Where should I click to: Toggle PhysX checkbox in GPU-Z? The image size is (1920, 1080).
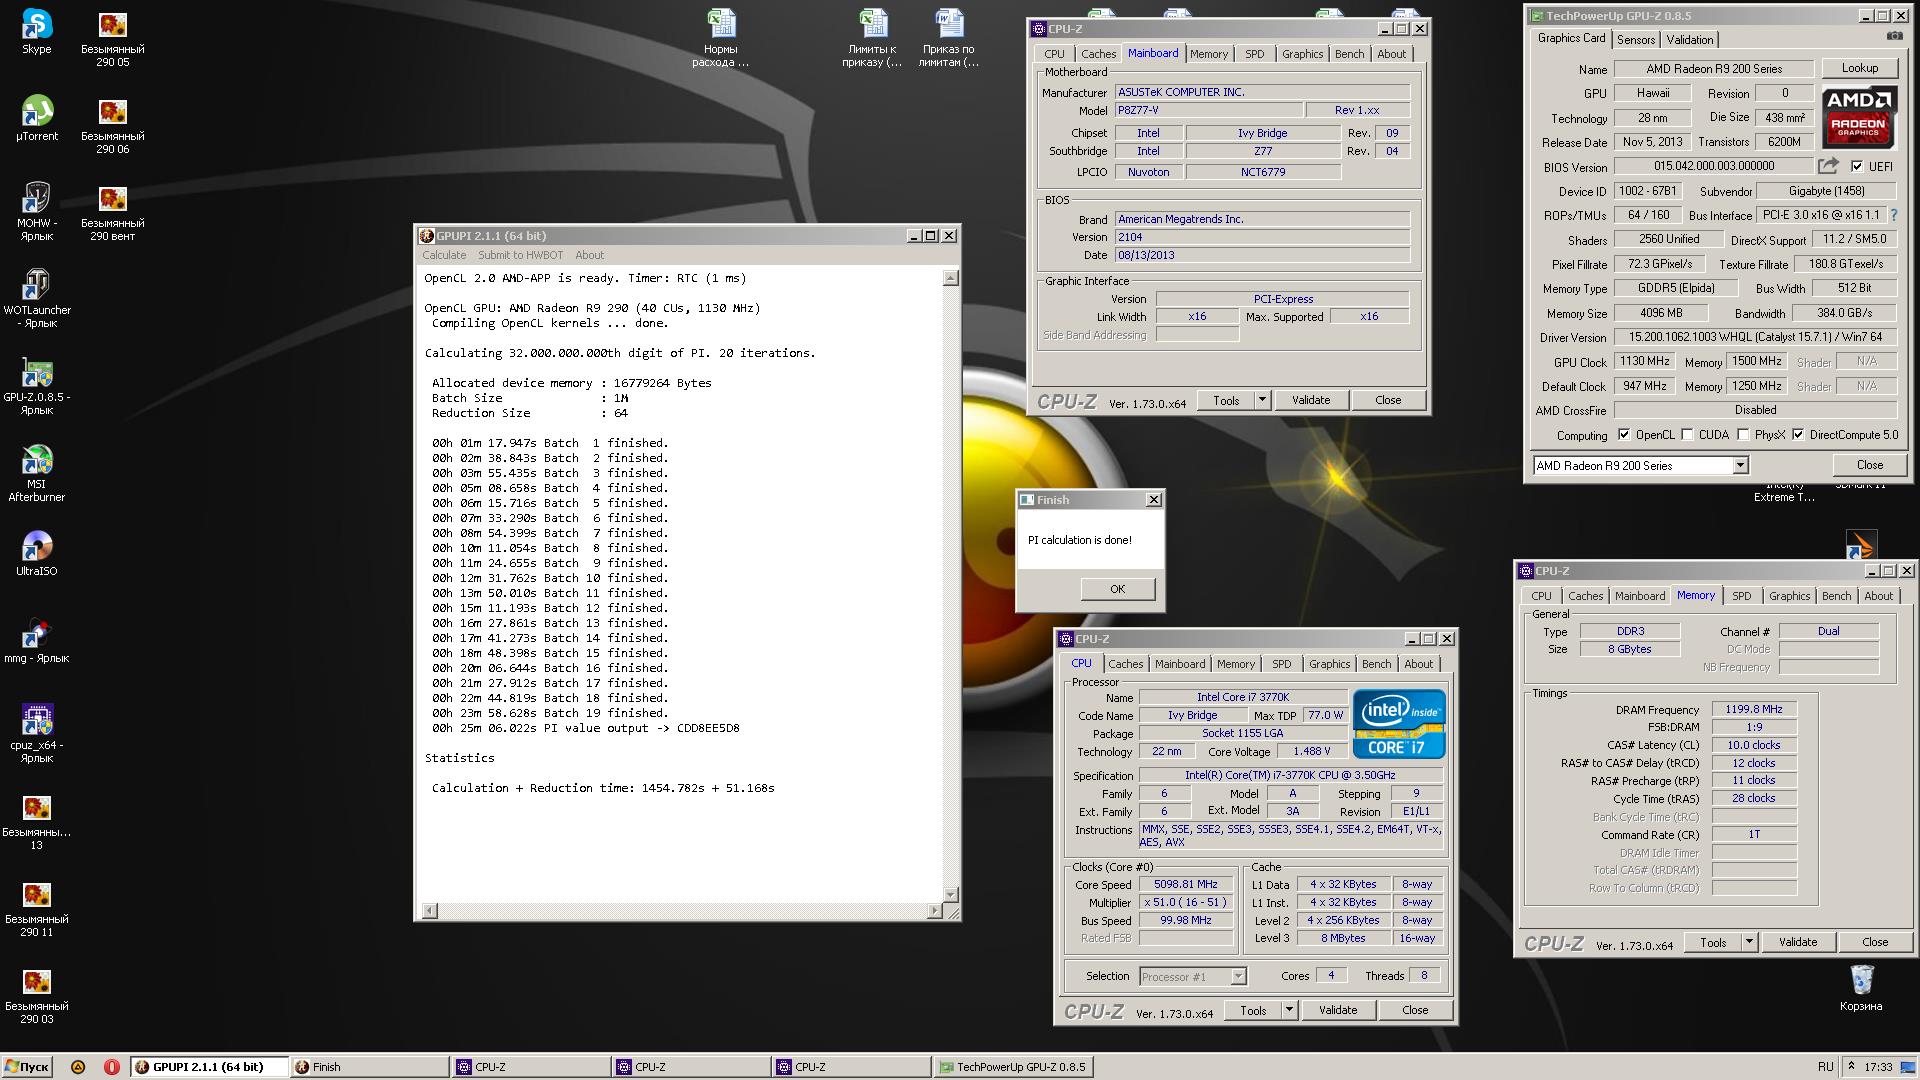1744,434
